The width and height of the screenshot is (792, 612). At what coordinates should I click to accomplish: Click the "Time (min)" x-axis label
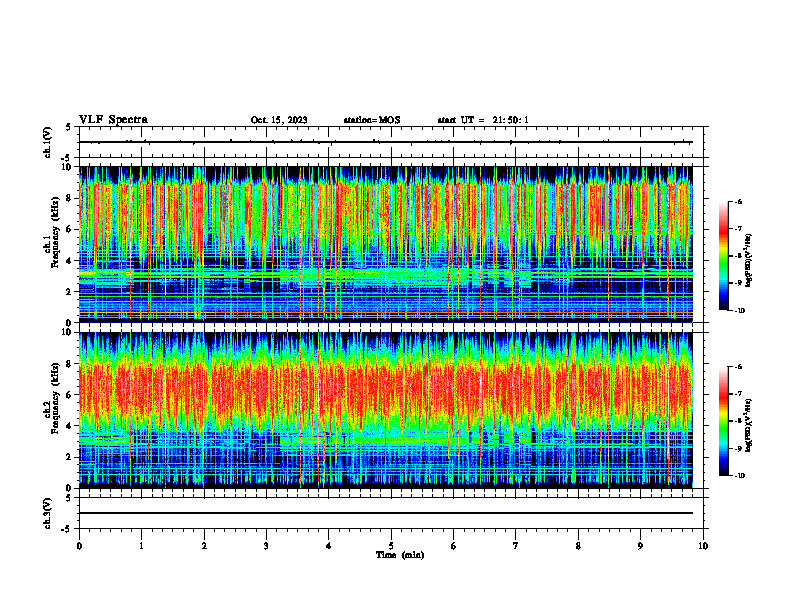[400, 555]
